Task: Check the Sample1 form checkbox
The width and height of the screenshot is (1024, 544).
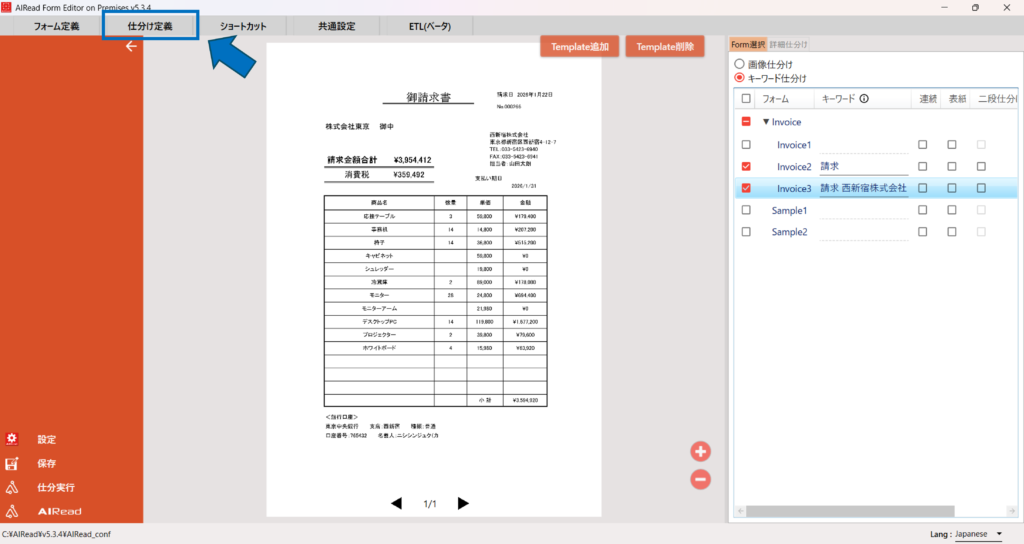Action: (746, 210)
